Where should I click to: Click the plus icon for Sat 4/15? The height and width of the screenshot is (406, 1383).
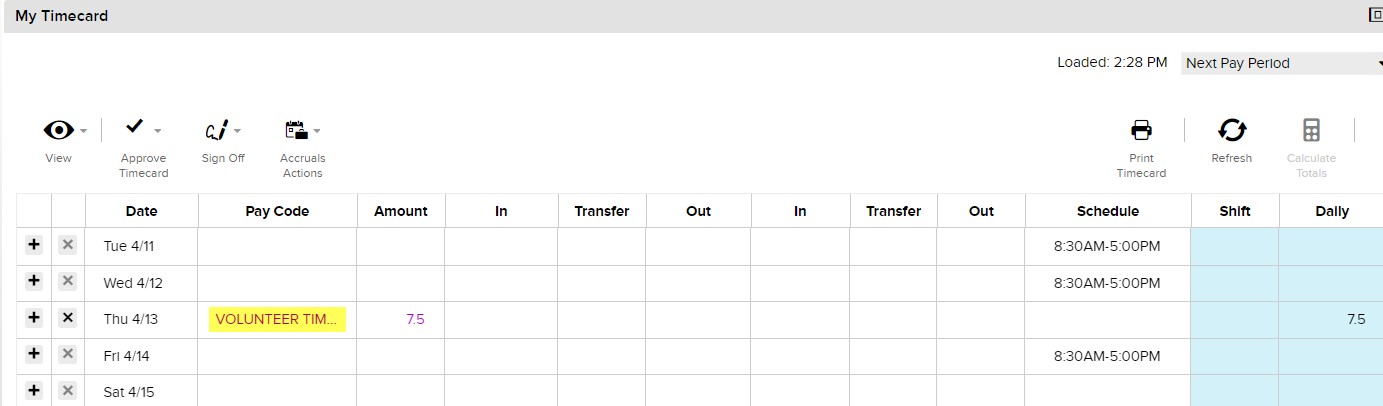33,390
